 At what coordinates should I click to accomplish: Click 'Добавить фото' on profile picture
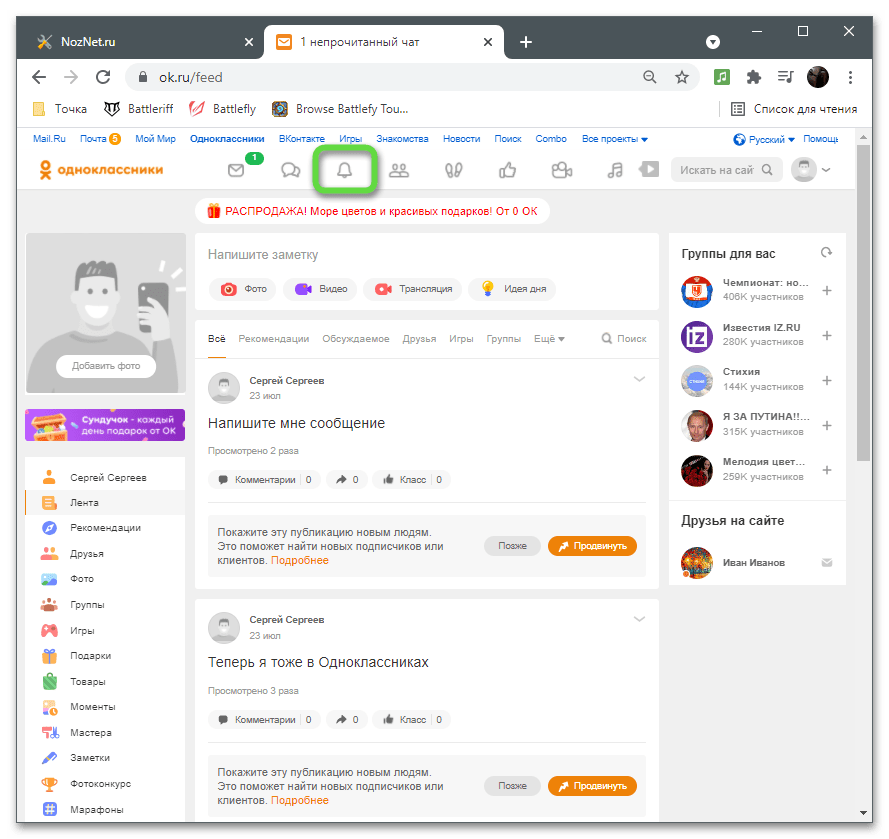[x=106, y=366]
